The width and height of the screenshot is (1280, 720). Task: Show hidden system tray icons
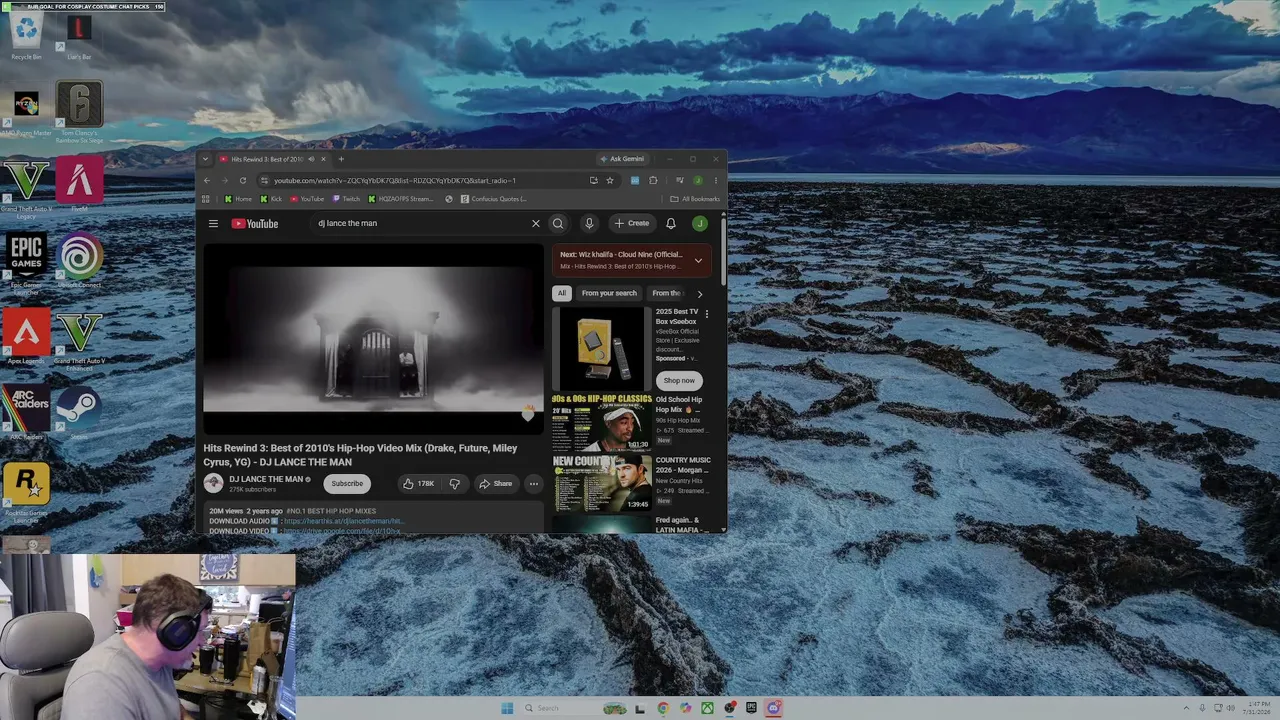coord(1187,708)
